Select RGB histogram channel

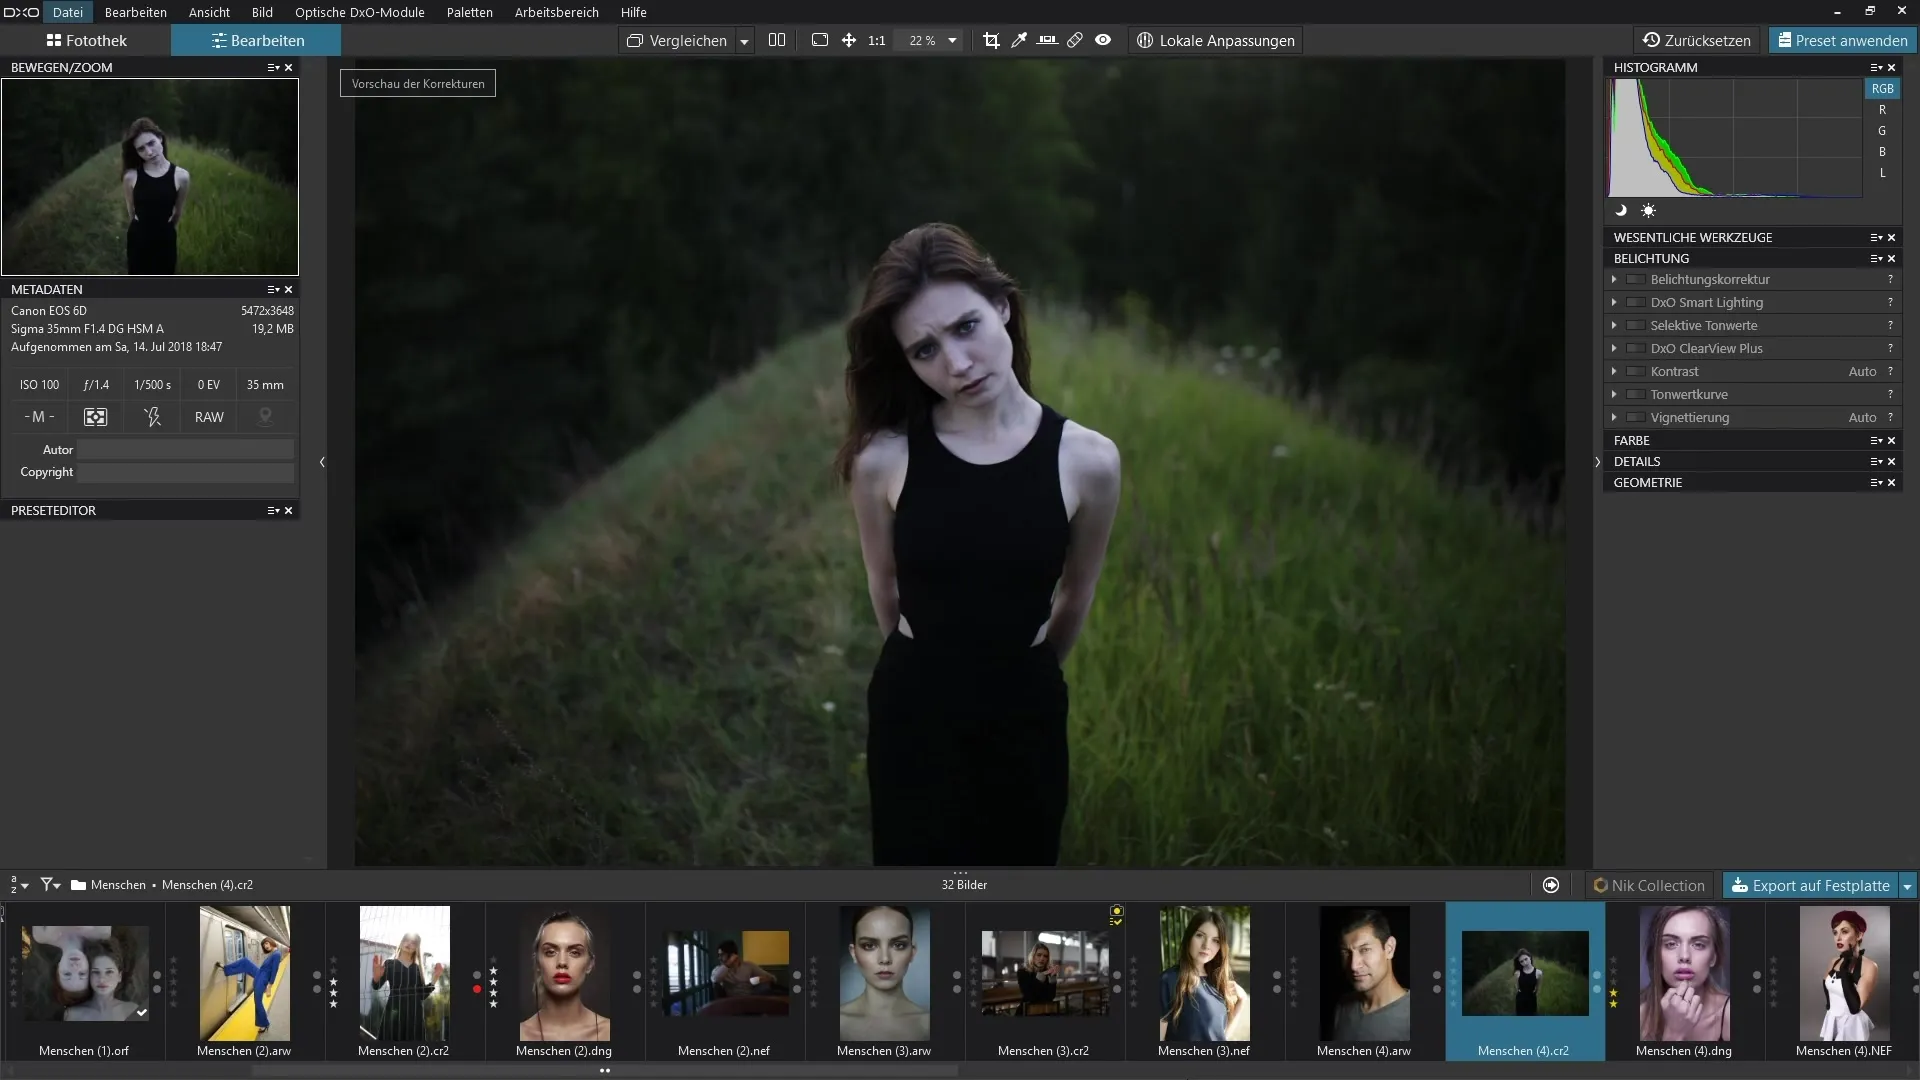pyautogui.click(x=1882, y=88)
